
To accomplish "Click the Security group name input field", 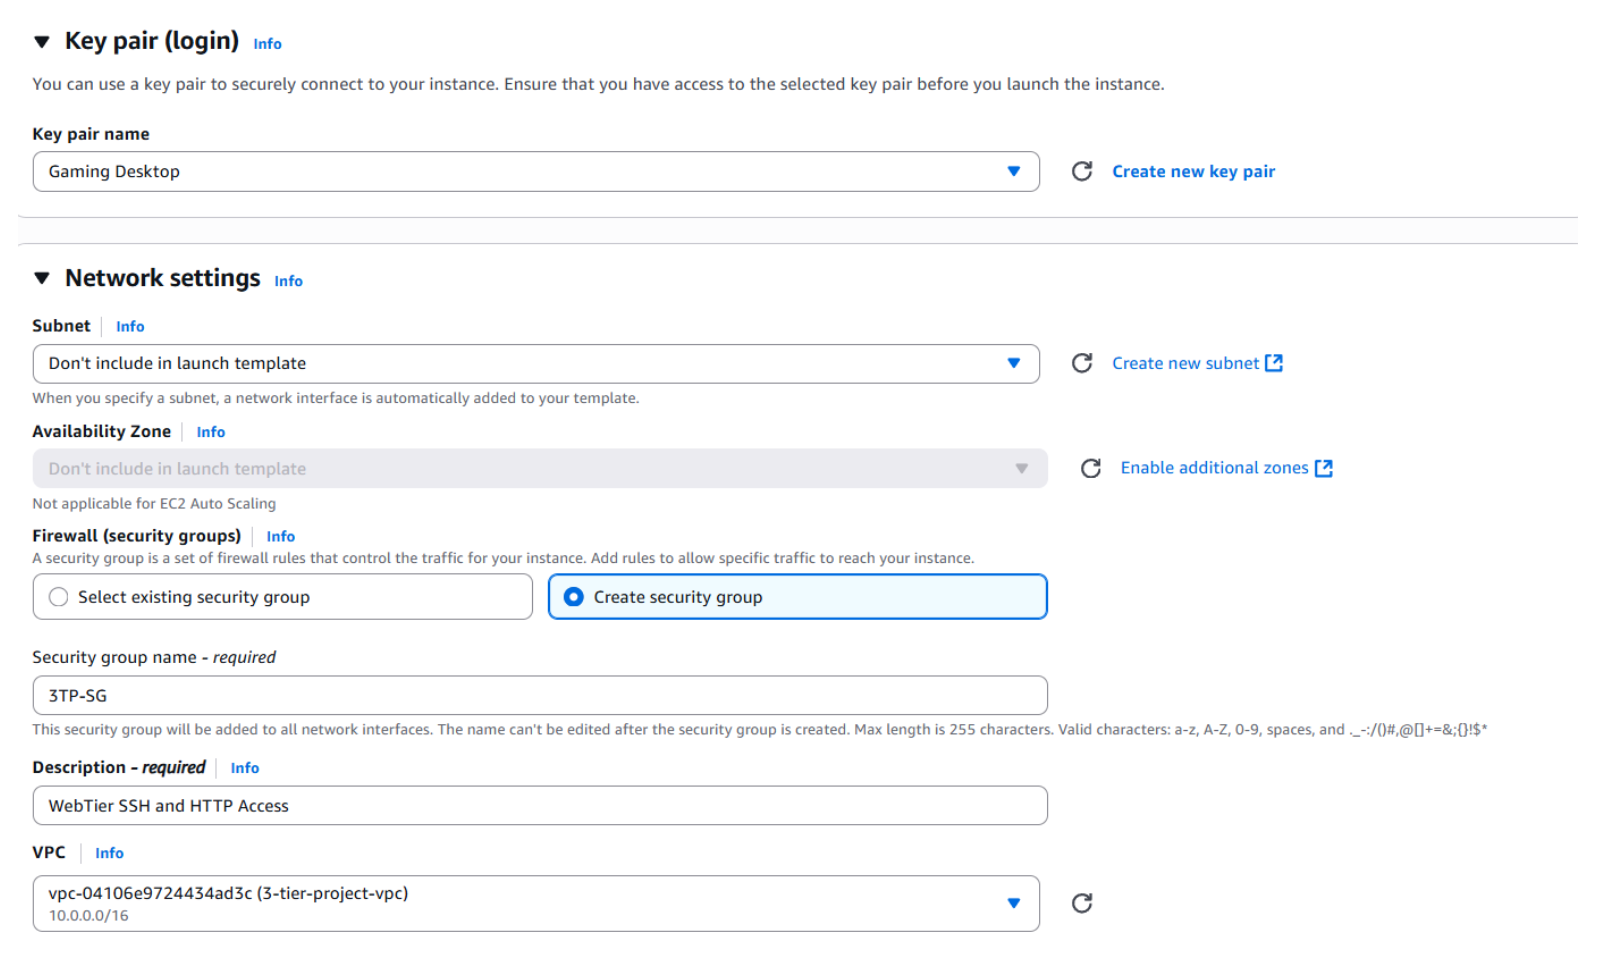I will 539,695.
